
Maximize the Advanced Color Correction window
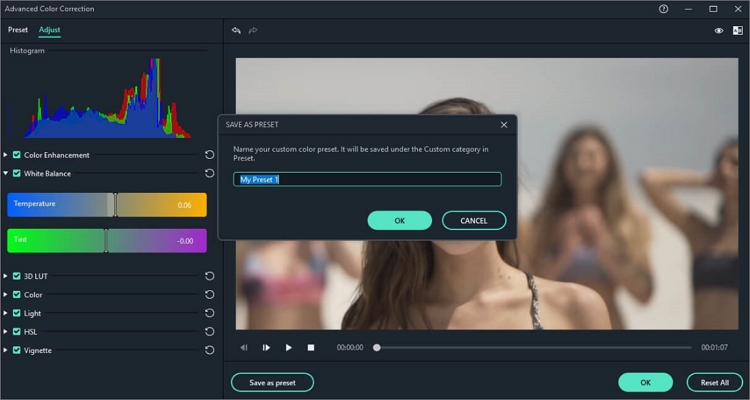pos(713,9)
